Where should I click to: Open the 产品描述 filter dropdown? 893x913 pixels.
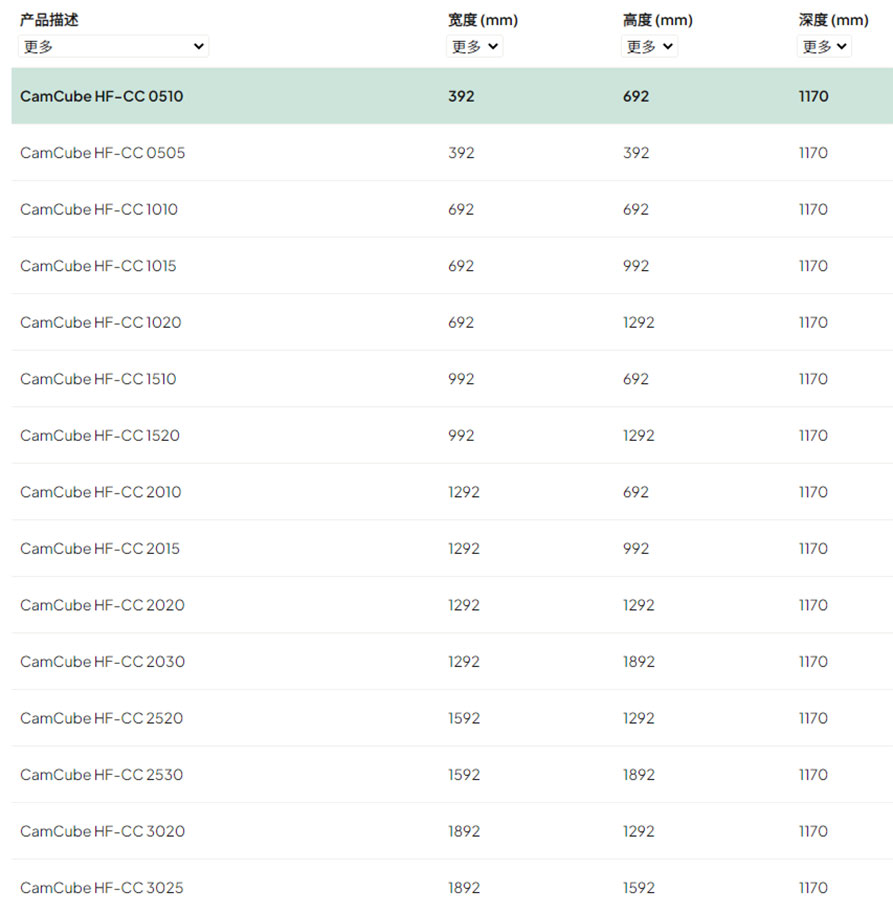[x=113, y=47]
